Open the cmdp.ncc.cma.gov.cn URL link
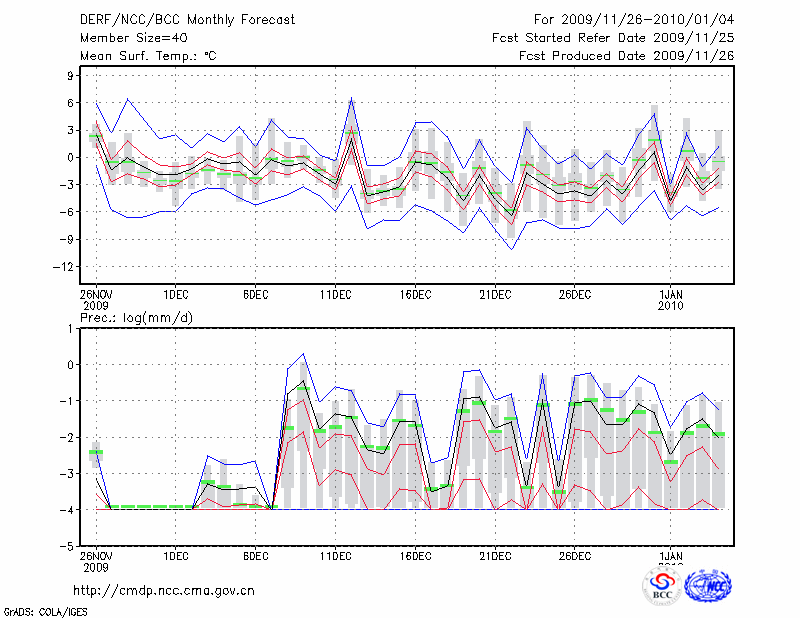 coord(164,591)
